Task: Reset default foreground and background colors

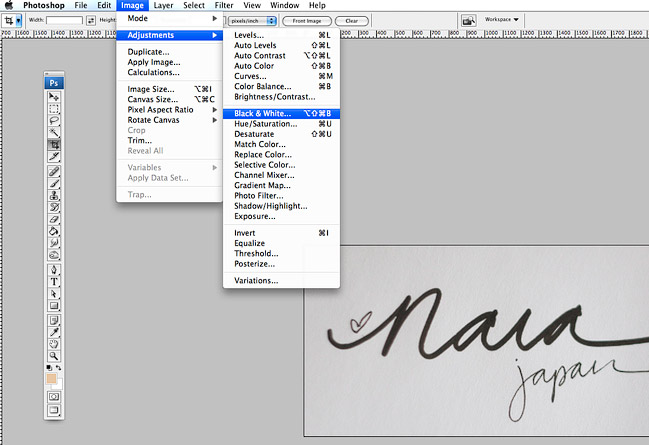Action: coord(49,368)
